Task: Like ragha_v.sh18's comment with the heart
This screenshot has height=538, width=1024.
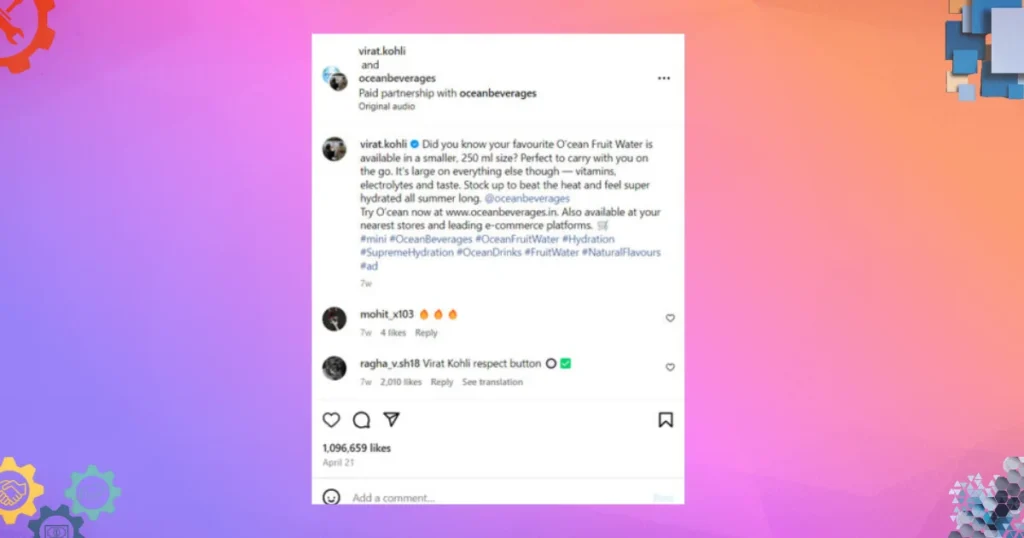Action: [670, 367]
